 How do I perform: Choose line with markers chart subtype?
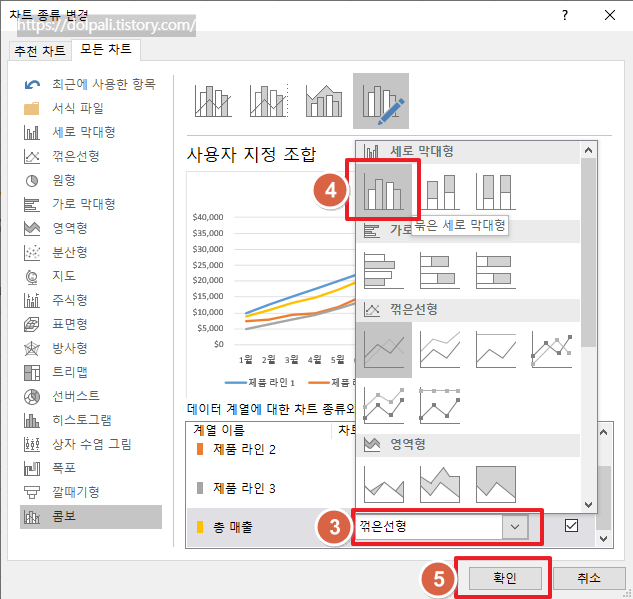(551, 350)
